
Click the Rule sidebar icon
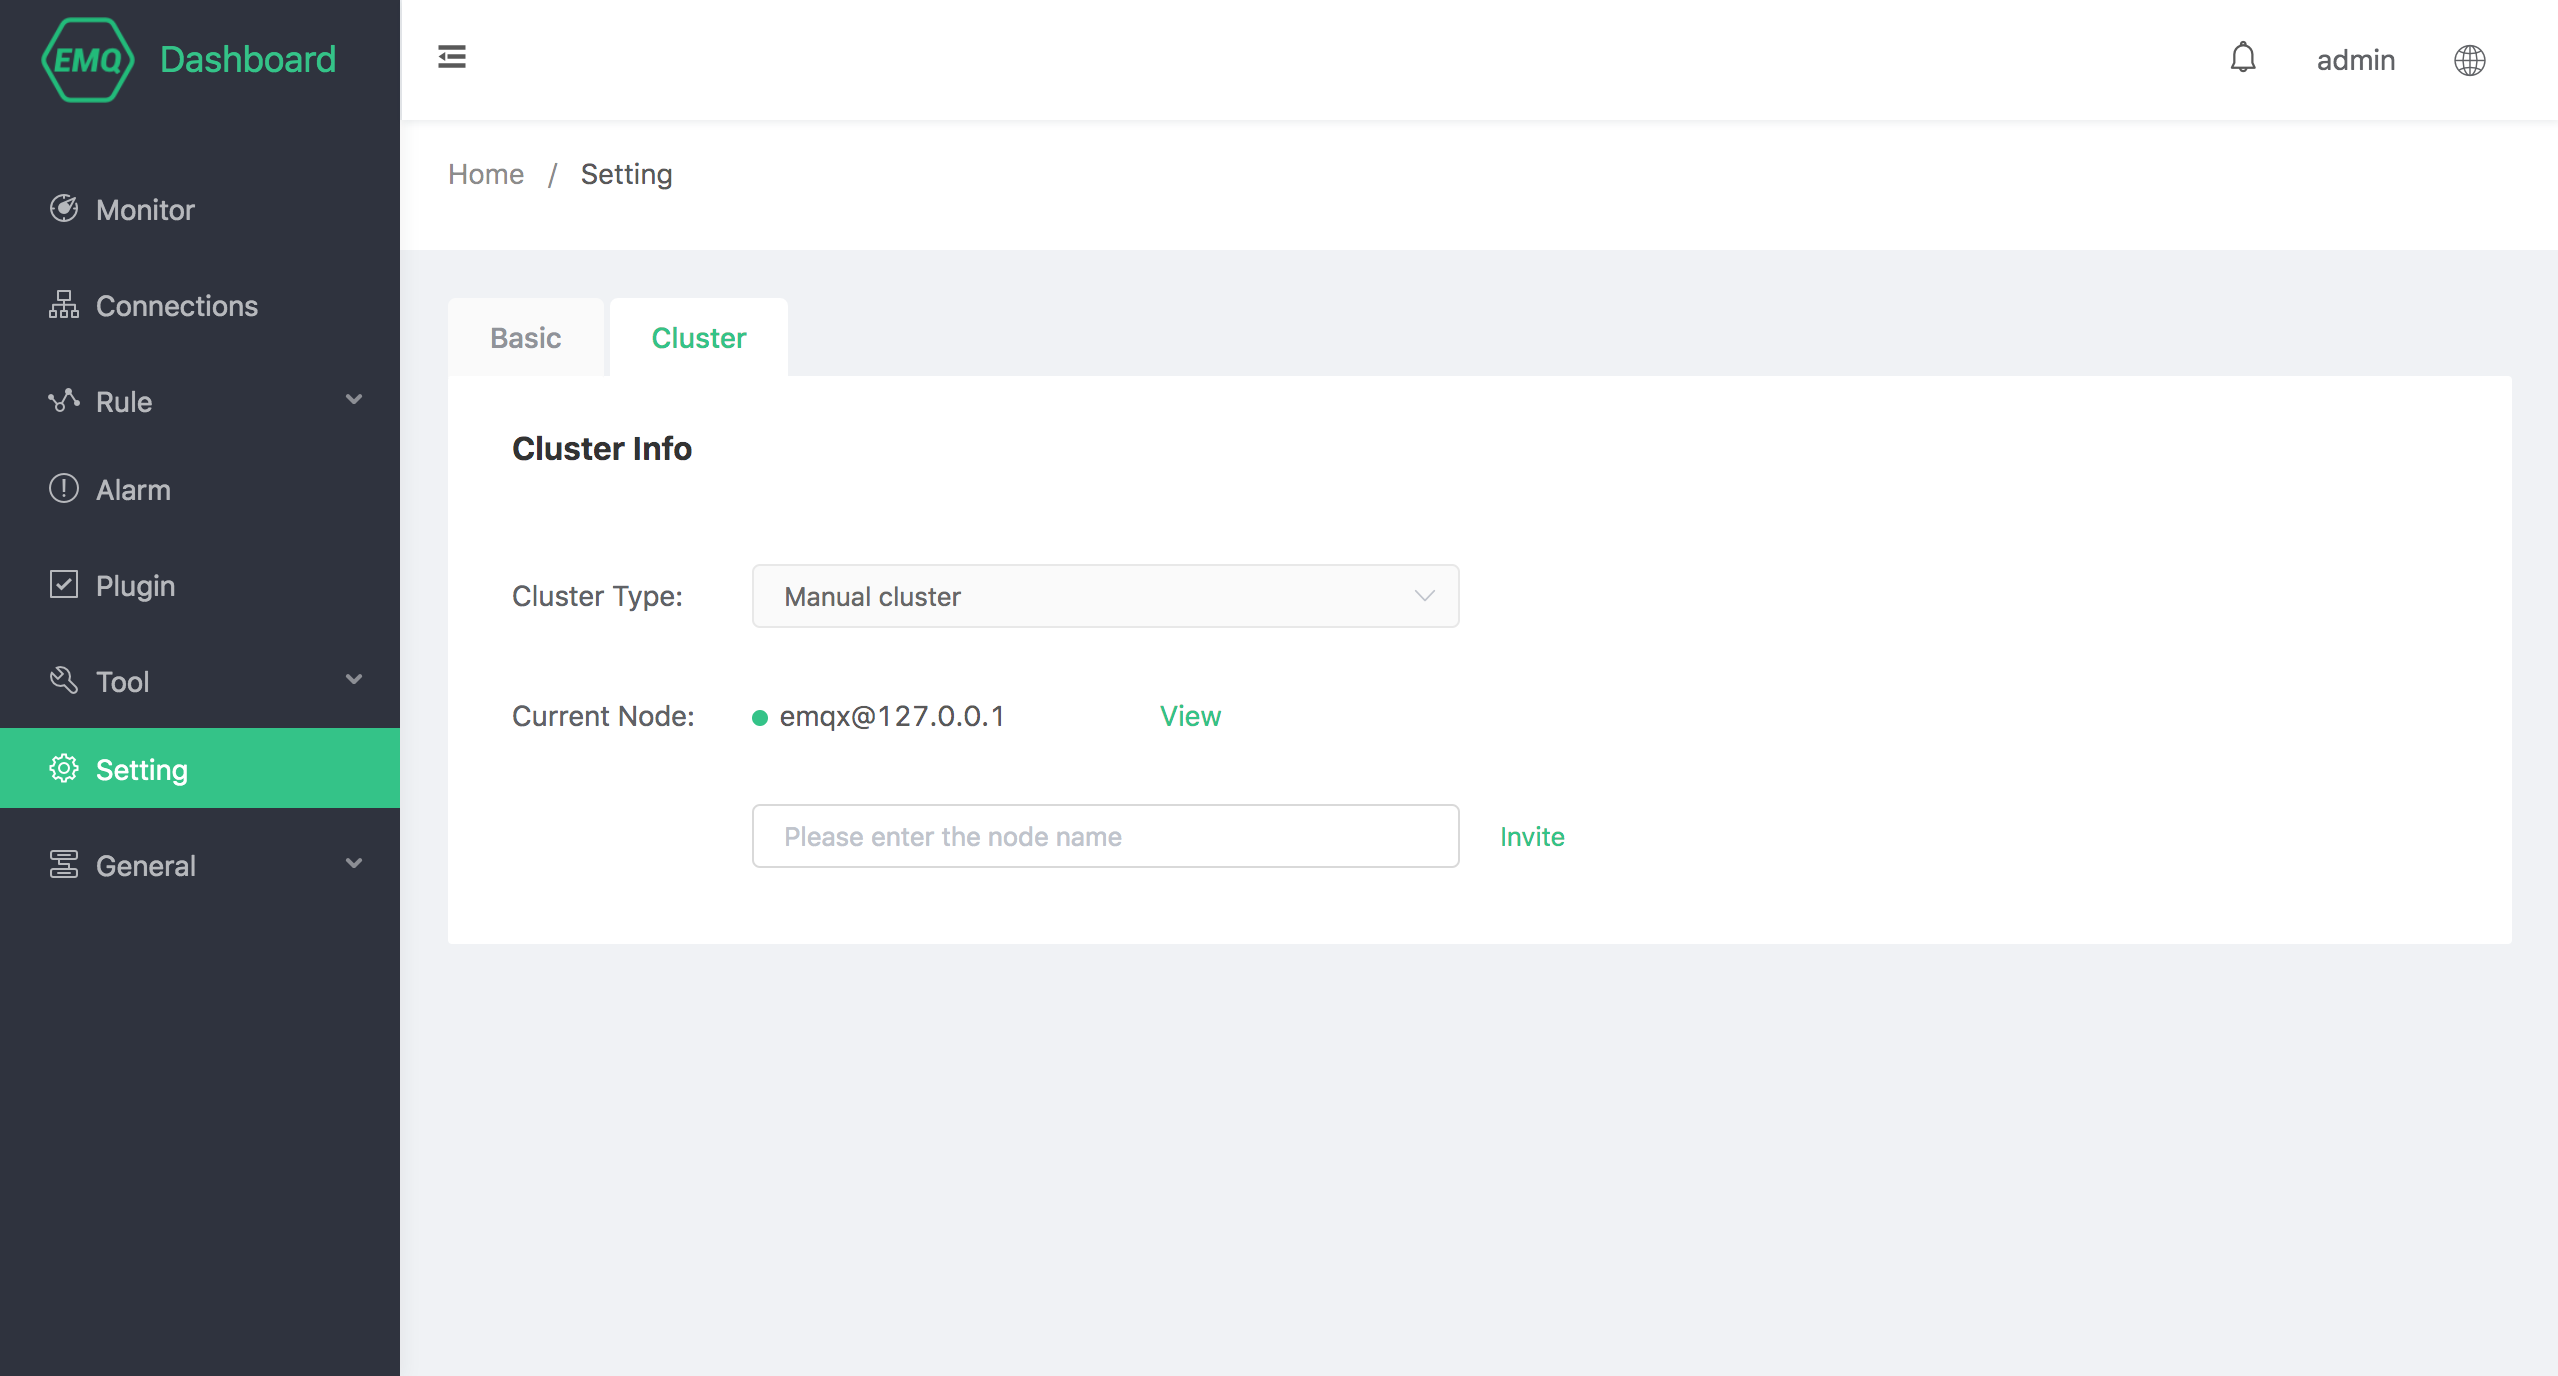[x=63, y=402]
